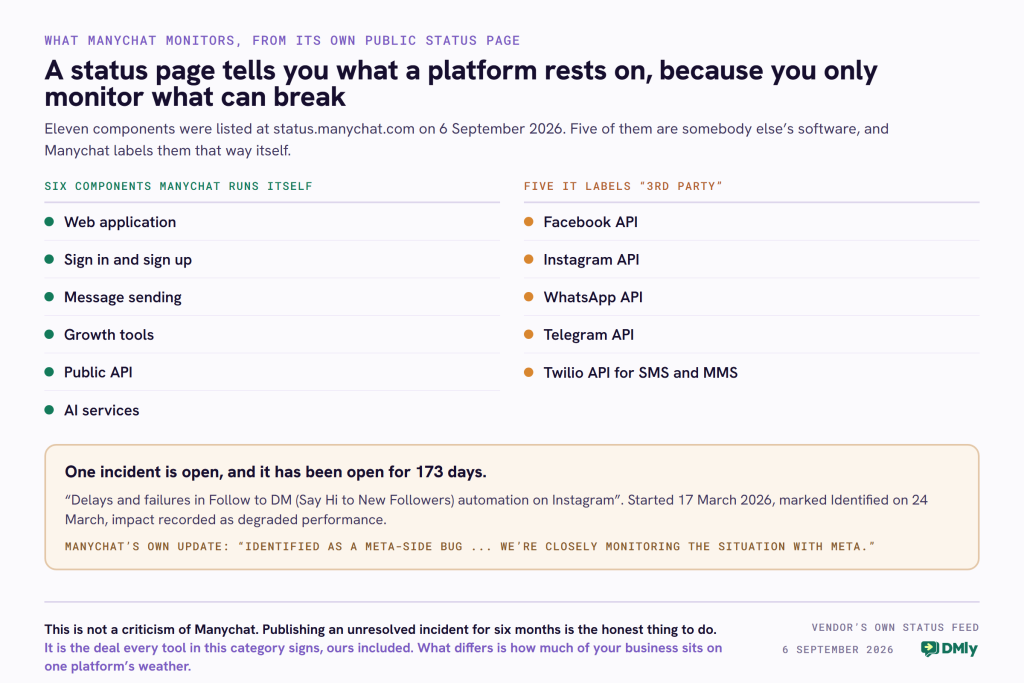Click the 'One incident is open' headline
This screenshot has height=683, width=1024.
coord(276,472)
